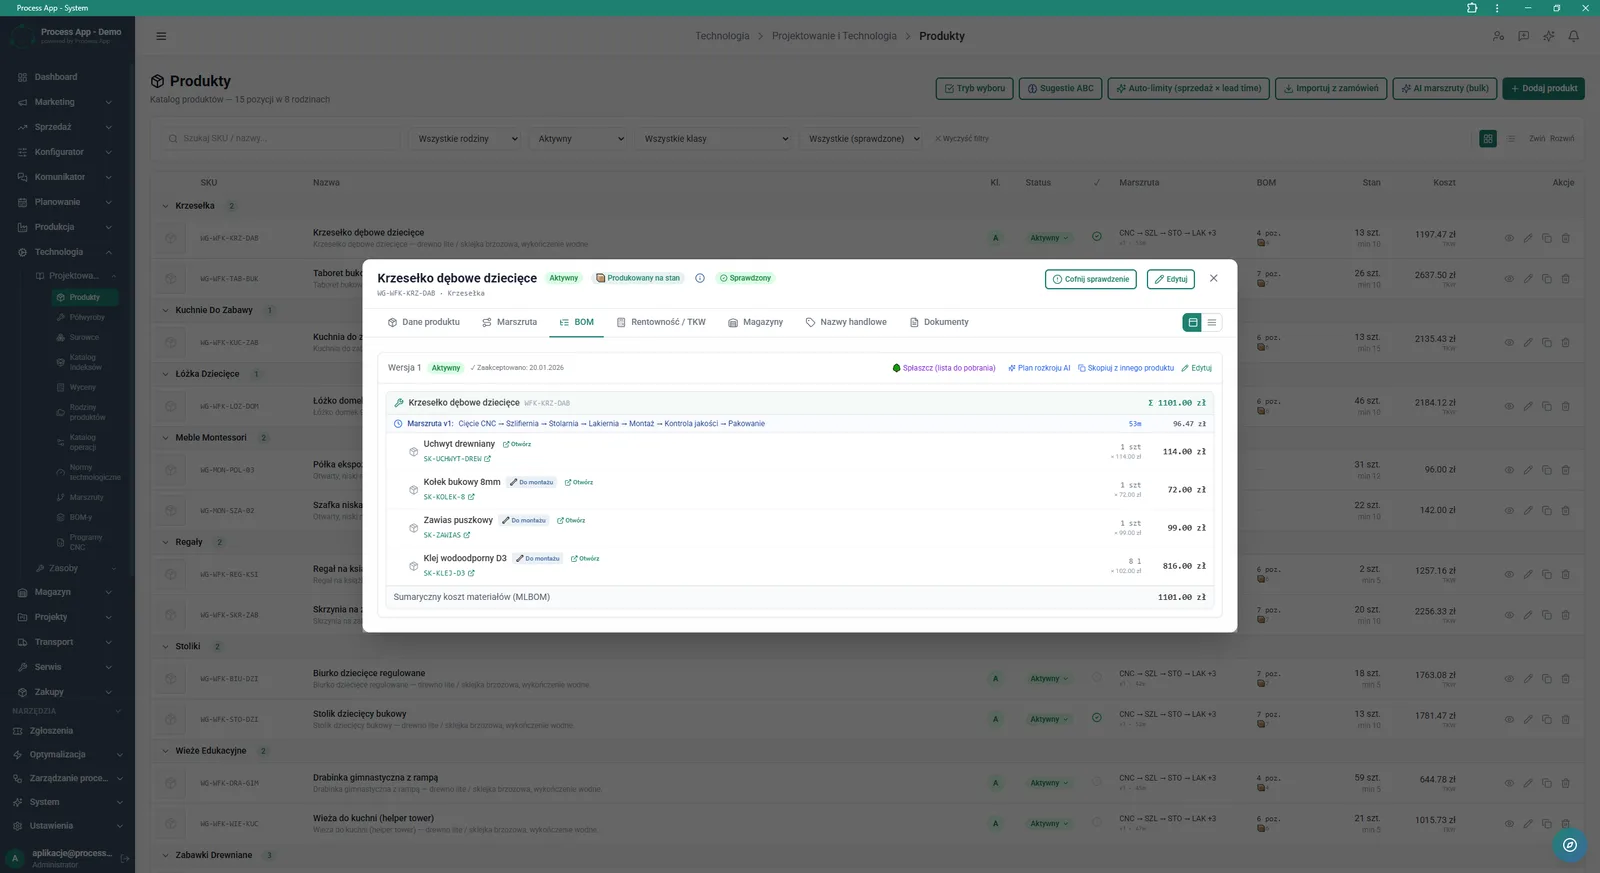Toggle Do montażu tag on Klej wodoodporny D3
The image size is (1600, 873).
[x=538, y=558]
